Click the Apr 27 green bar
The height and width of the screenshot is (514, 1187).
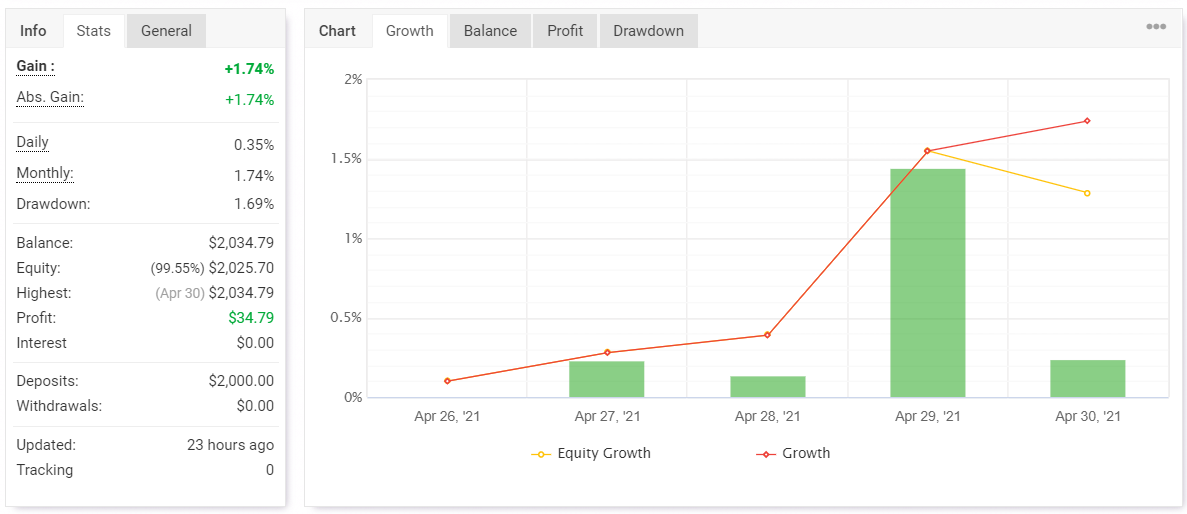(x=607, y=379)
